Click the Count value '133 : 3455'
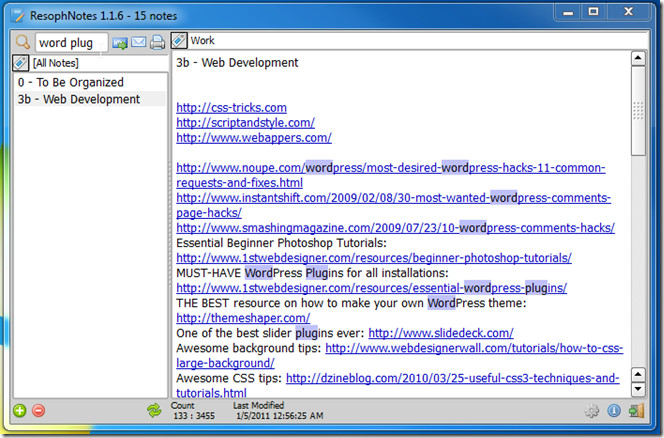Screen dimensions: 664x438 (x=194, y=416)
